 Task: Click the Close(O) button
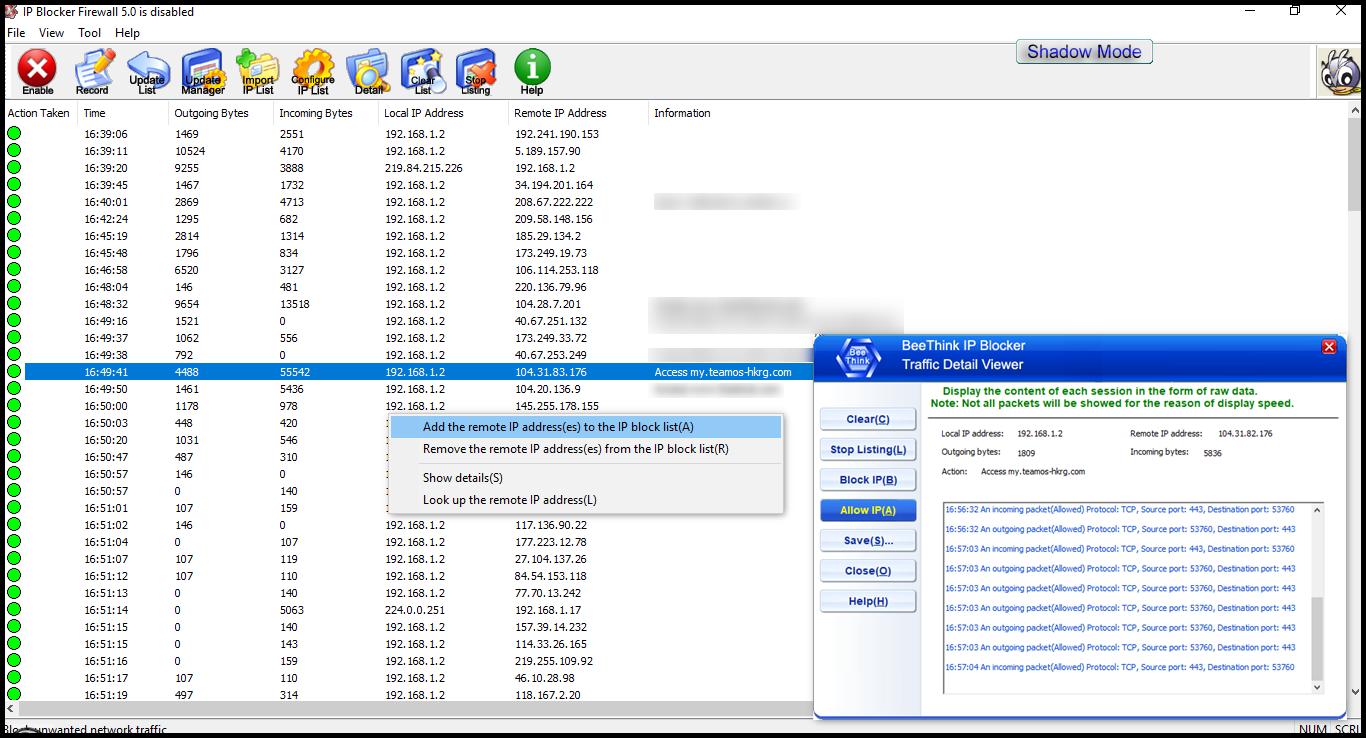pyautogui.click(x=868, y=571)
